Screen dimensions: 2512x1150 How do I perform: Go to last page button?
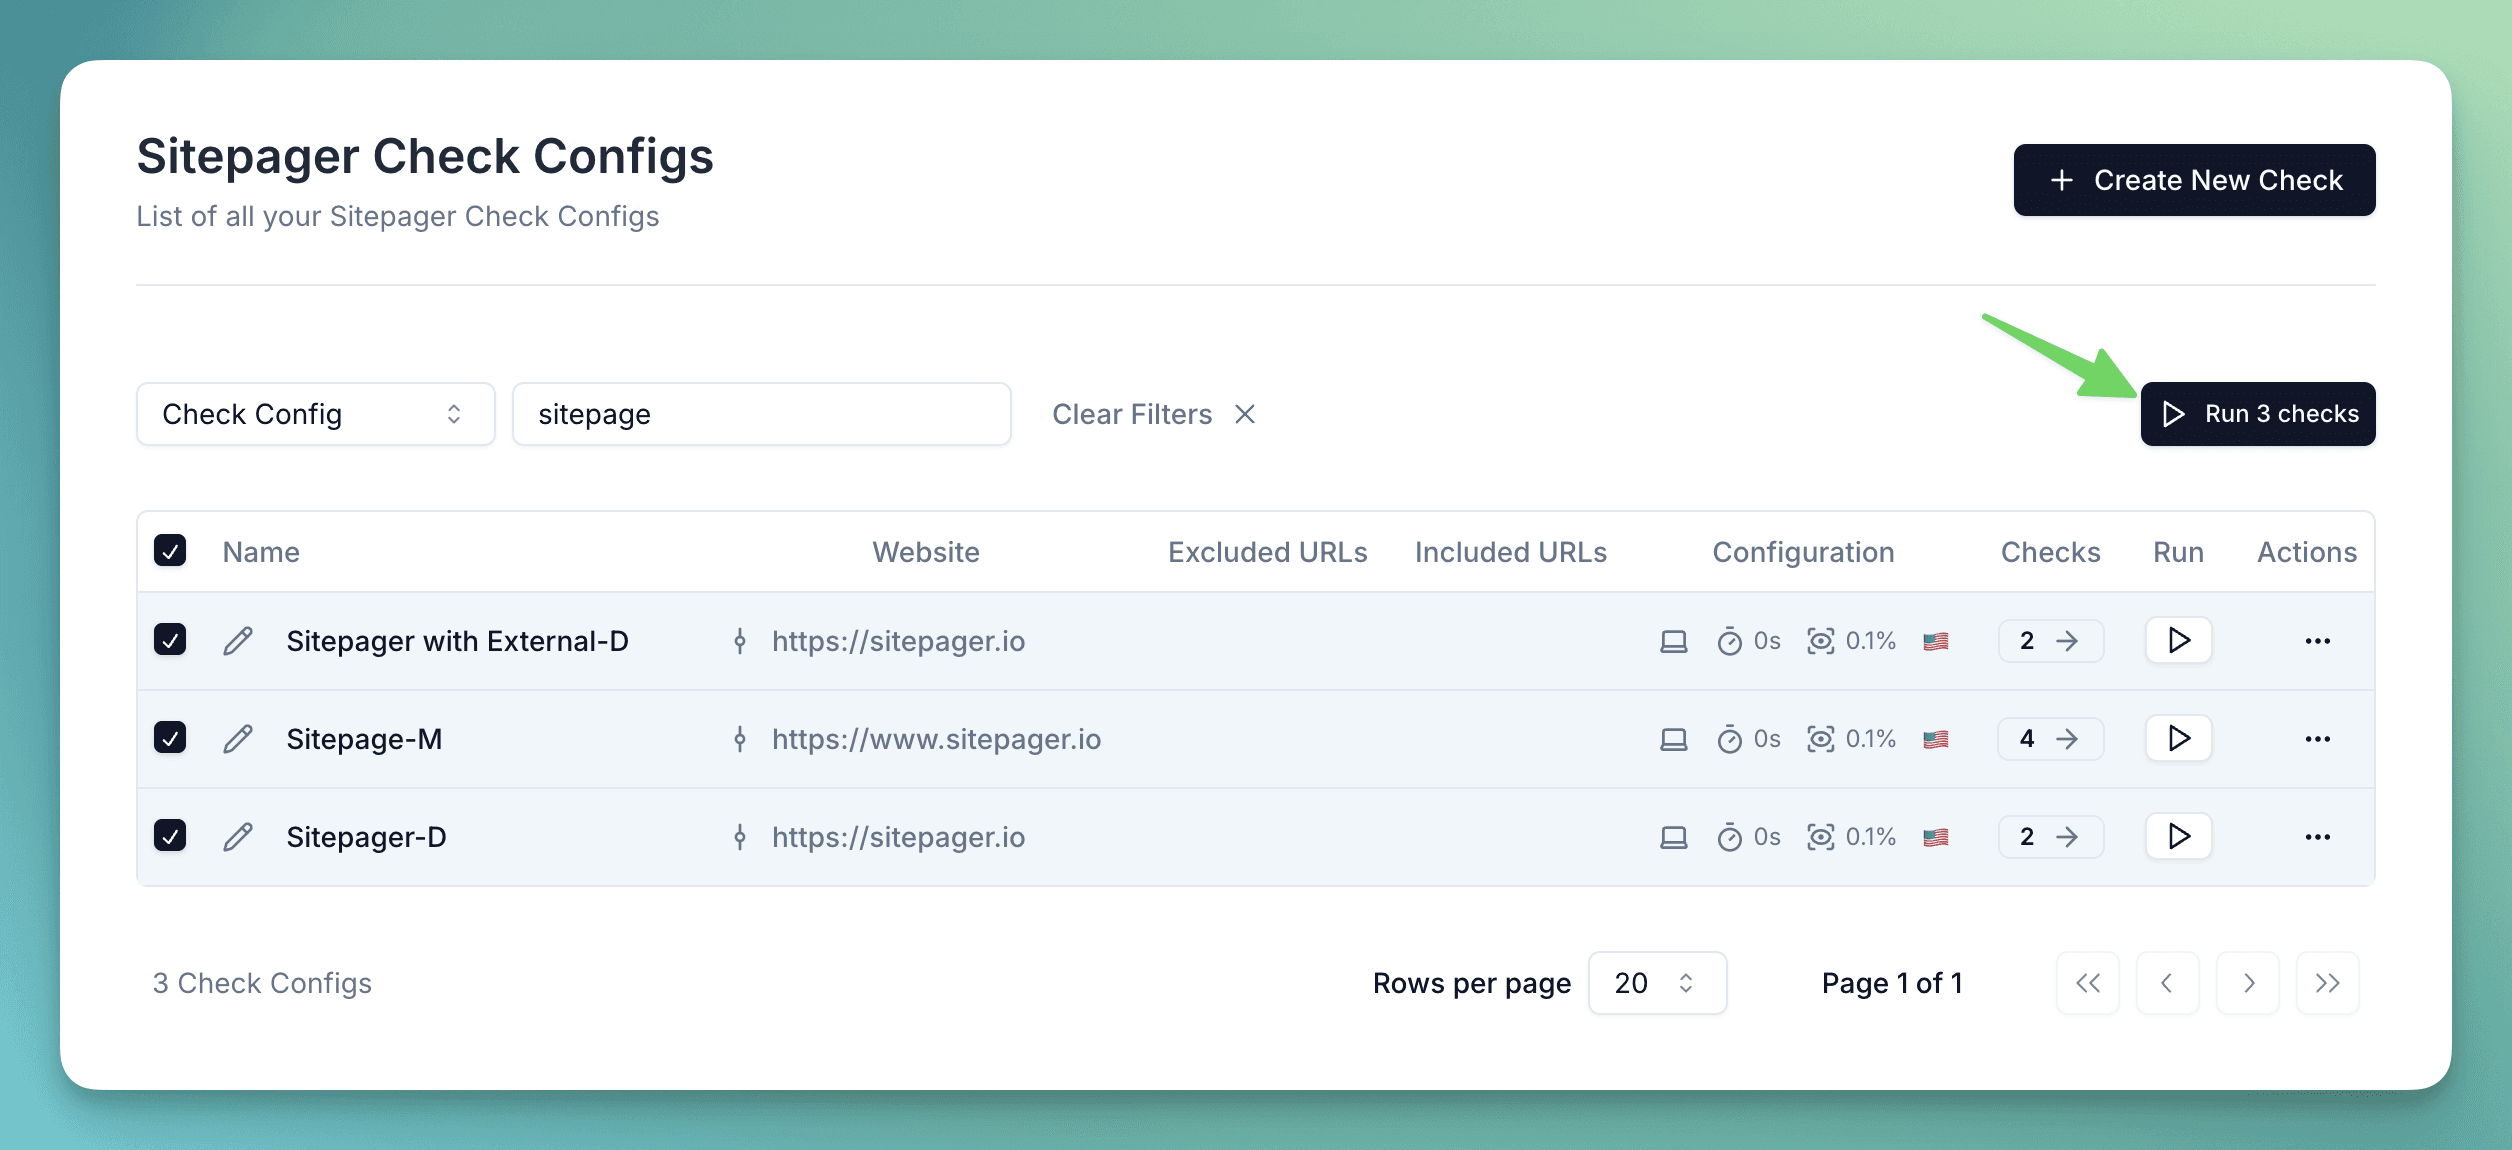pyautogui.click(x=2328, y=983)
